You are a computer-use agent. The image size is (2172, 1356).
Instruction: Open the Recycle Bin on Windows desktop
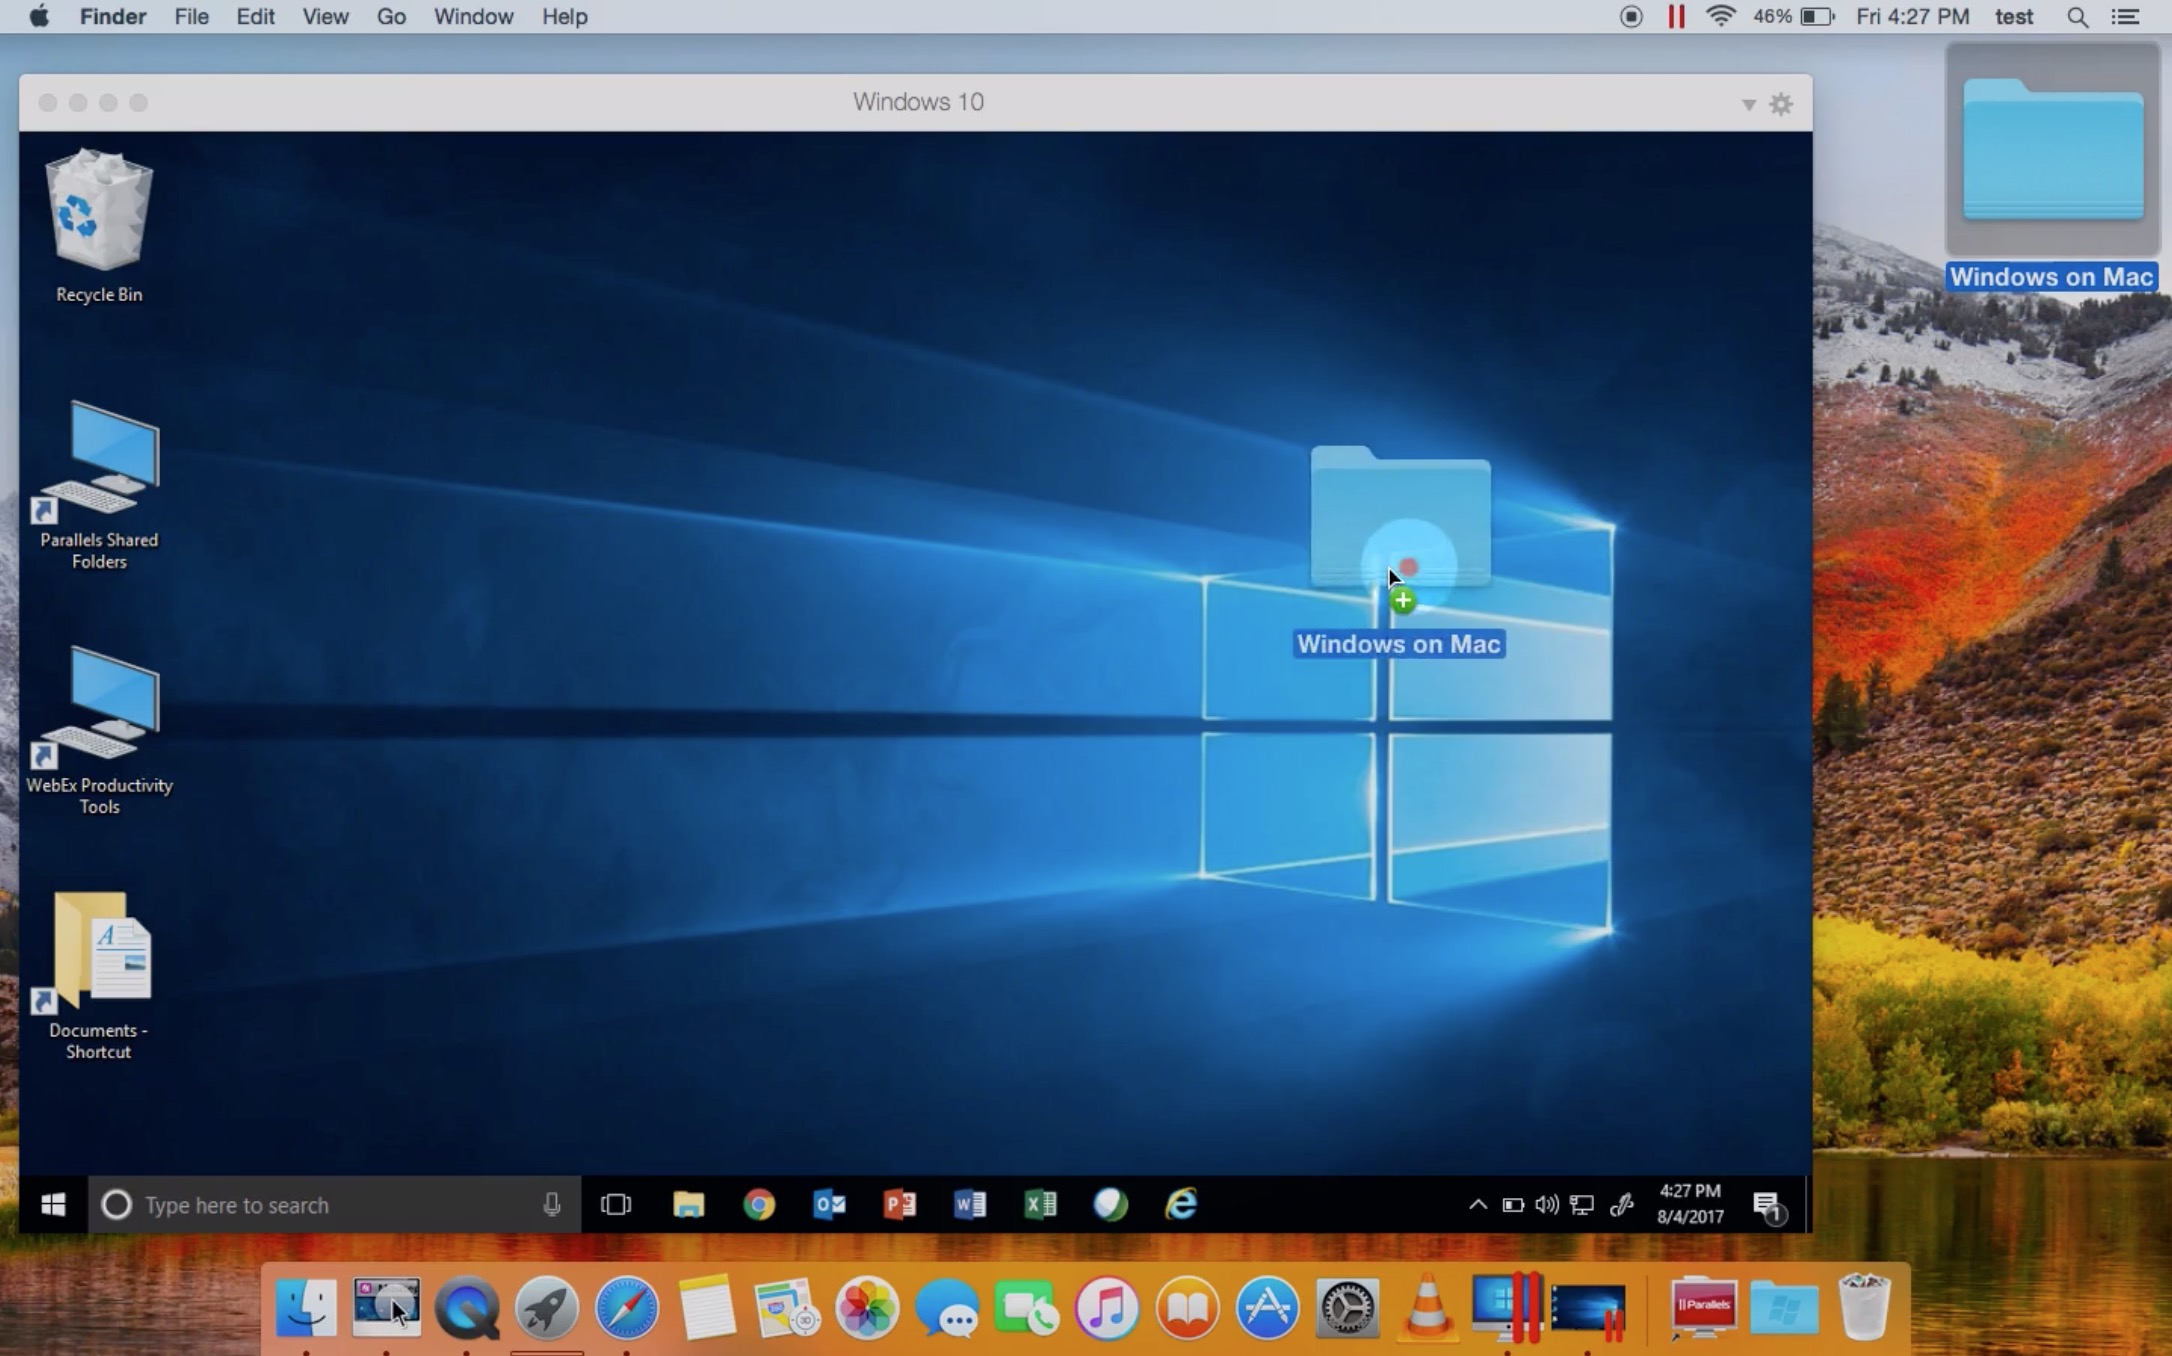(x=98, y=225)
